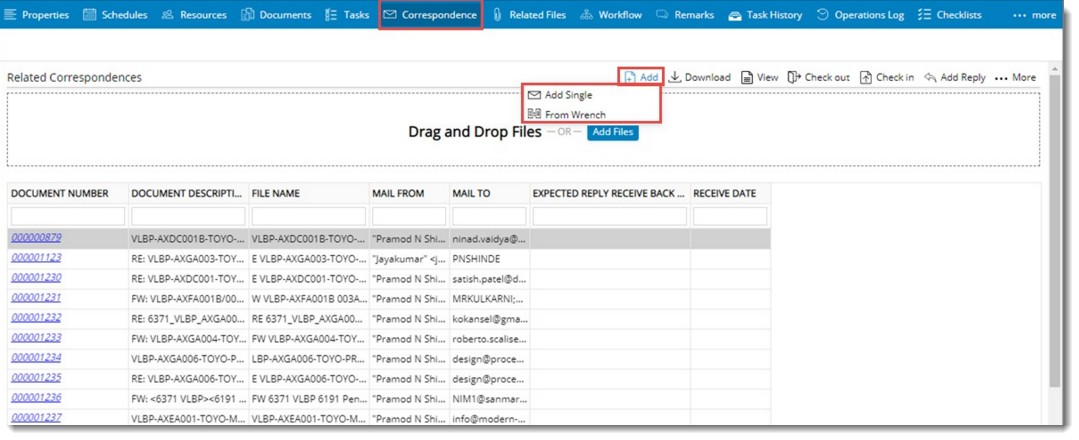Open document number 000000879 link
This screenshot has width=1079, height=440.
36,238
